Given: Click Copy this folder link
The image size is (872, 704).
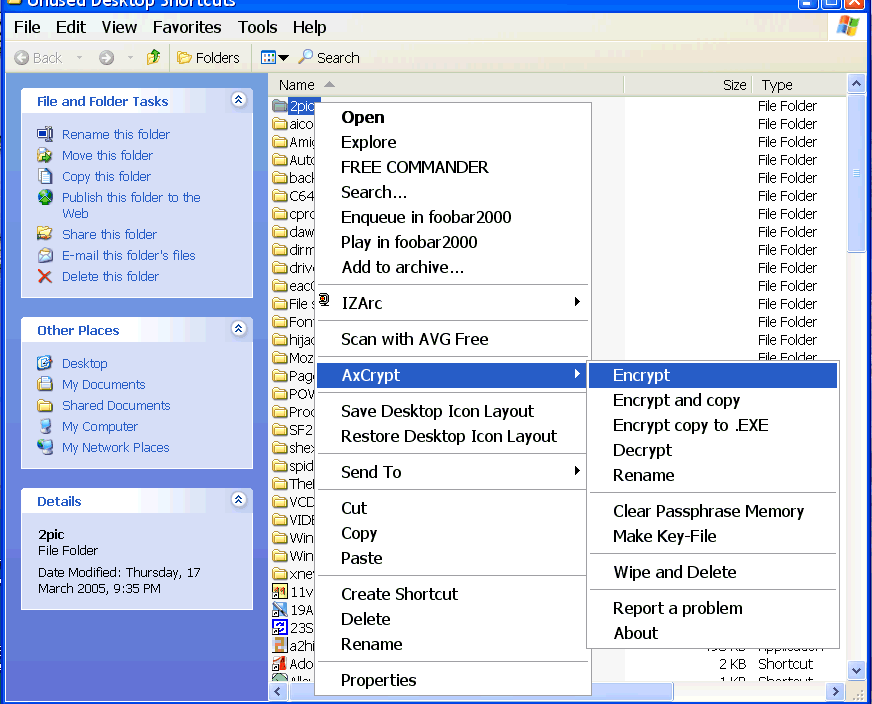Looking at the screenshot, I should pos(106,176).
